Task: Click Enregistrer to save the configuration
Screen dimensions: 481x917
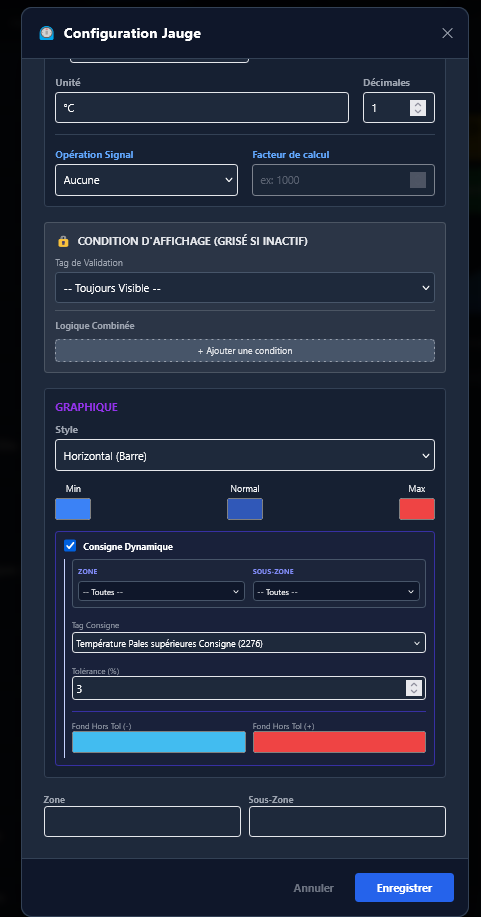Action: pos(404,888)
